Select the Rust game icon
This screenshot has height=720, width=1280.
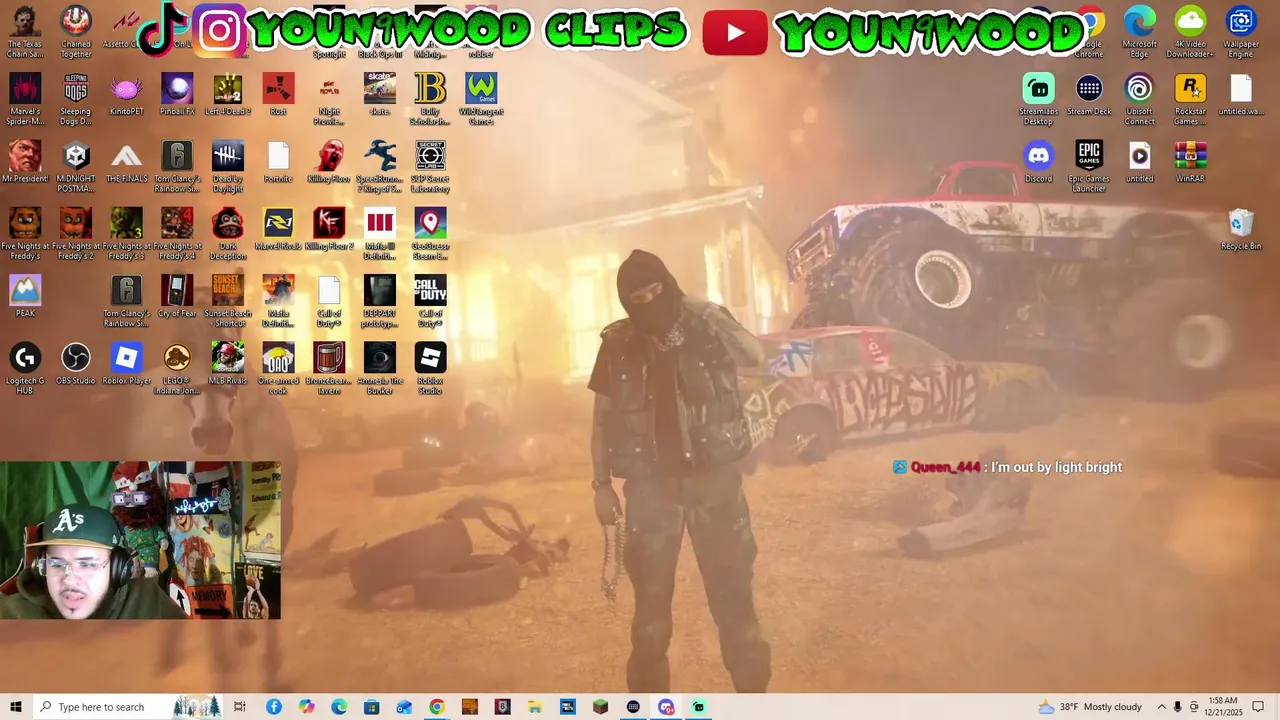[x=278, y=95]
